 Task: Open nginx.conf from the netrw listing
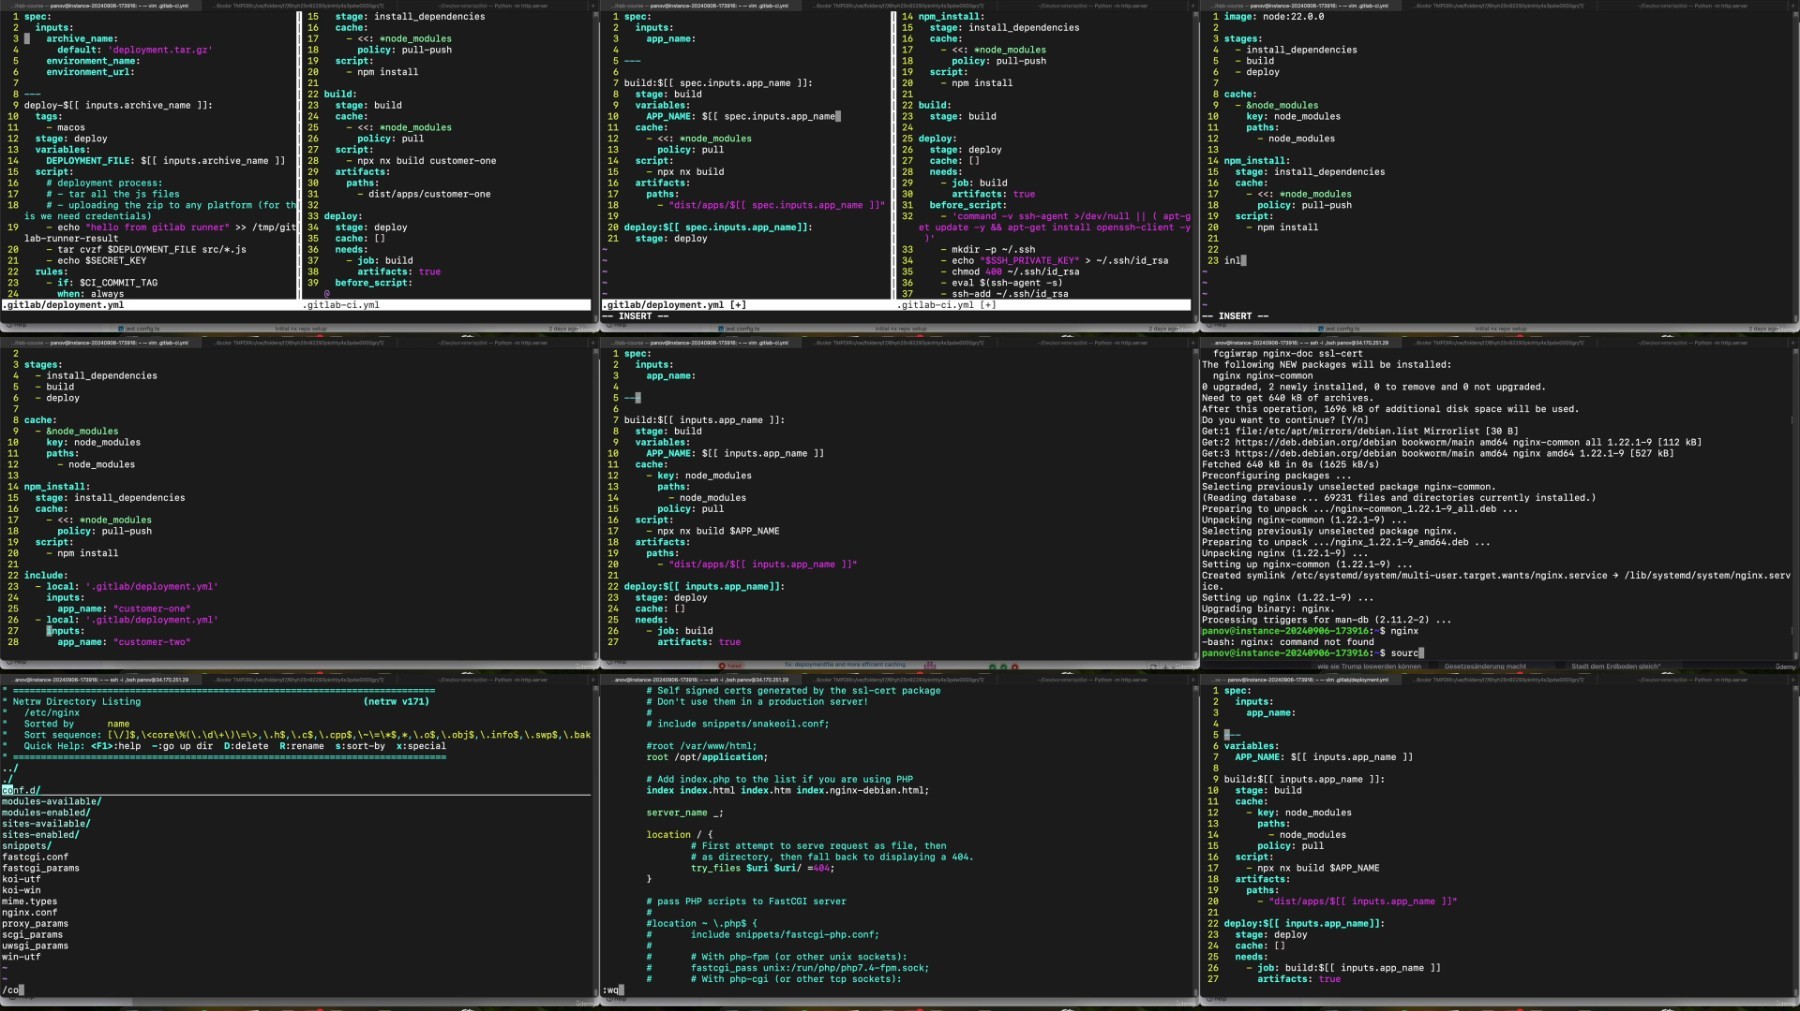coord(29,912)
